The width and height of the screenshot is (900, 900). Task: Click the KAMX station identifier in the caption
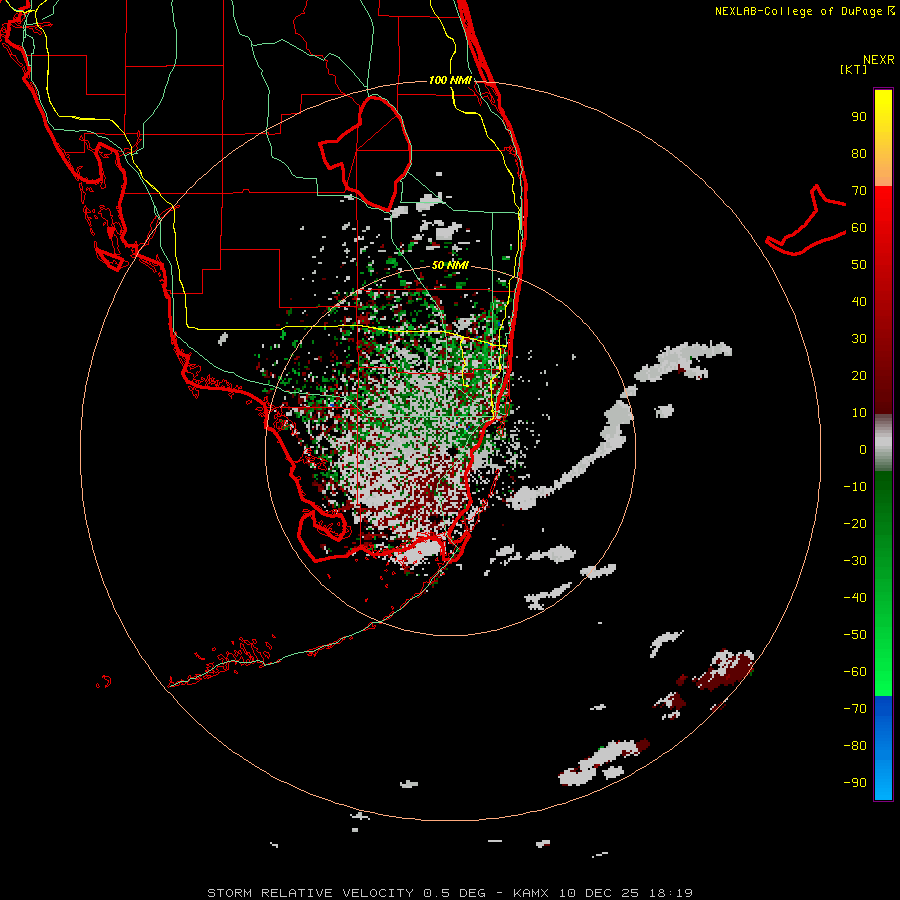click(x=531, y=893)
